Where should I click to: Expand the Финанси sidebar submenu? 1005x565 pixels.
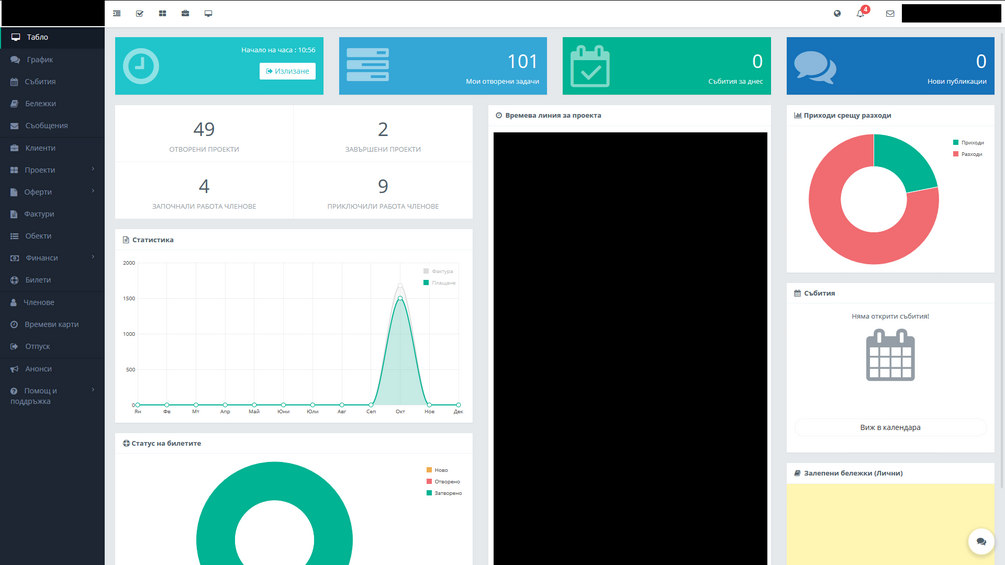coord(53,258)
